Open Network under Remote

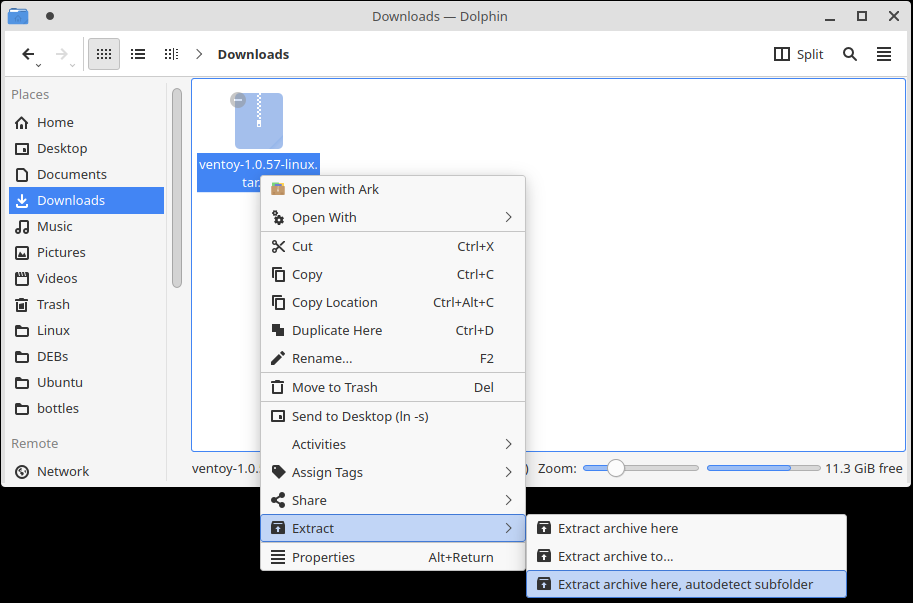(86, 471)
